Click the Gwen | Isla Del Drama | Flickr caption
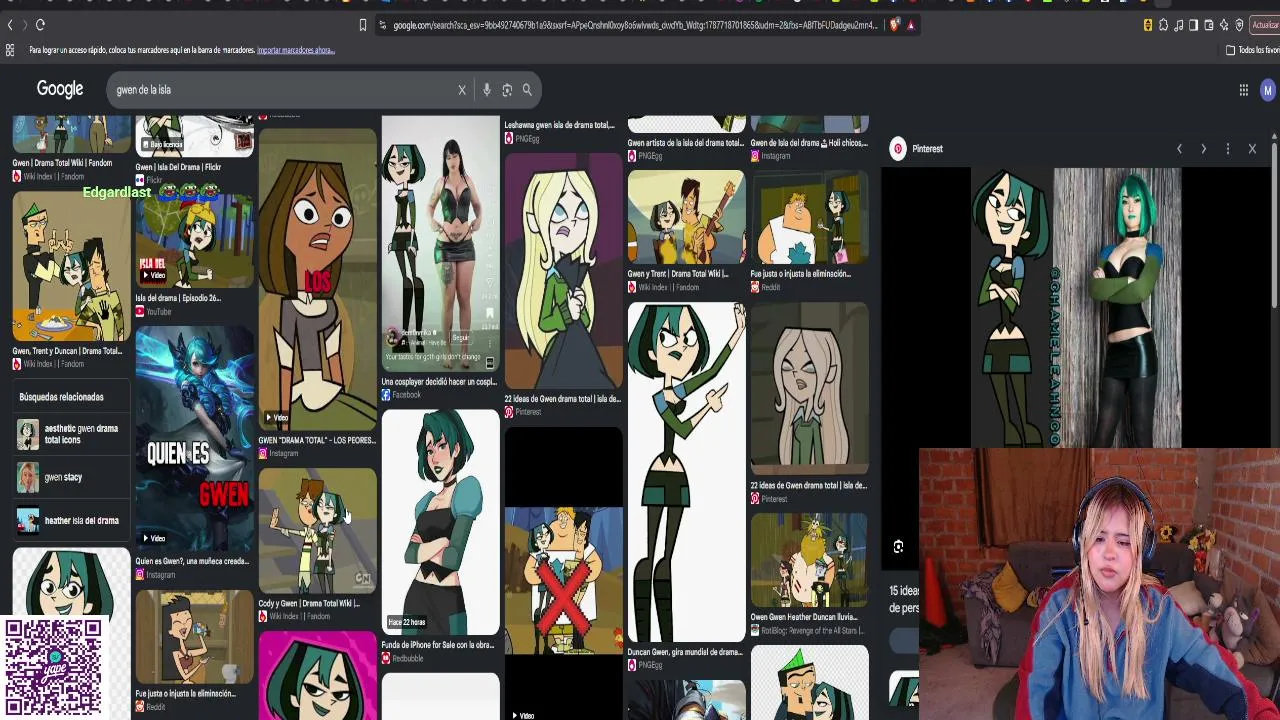 178,167
